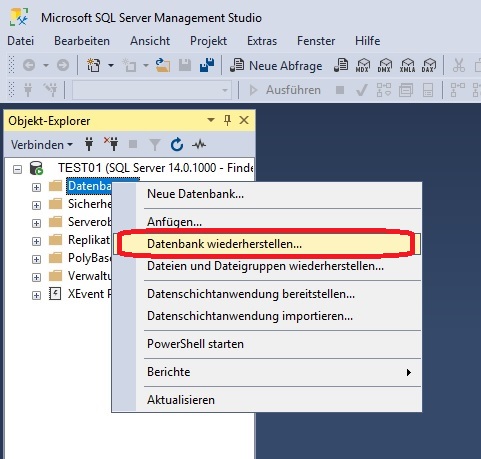Choose PowerShell starten from context menu
481x459 pixels.
[x=267, y=344]
